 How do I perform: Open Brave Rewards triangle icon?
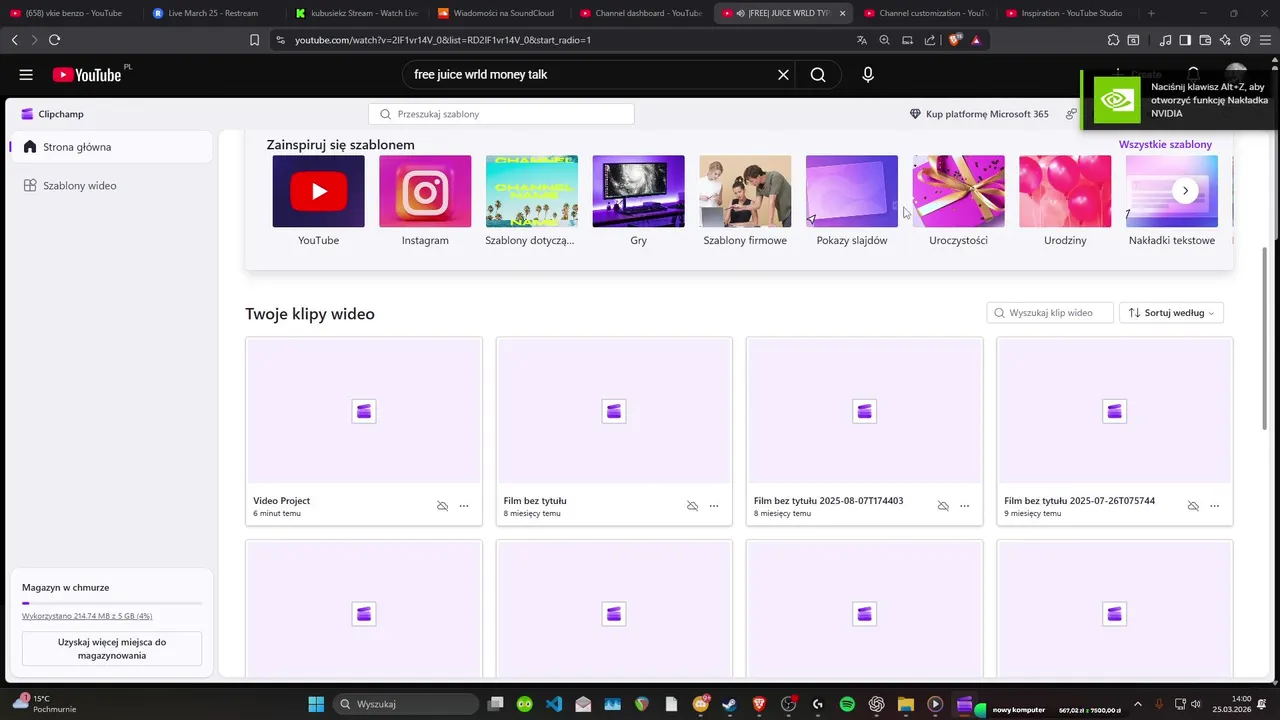click(976, 40)
